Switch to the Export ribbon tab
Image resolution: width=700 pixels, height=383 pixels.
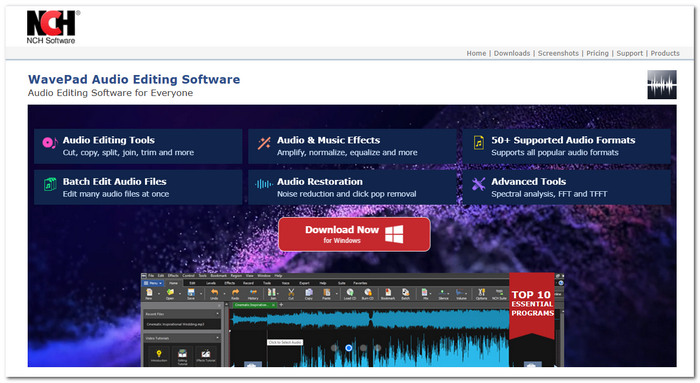click(304, 283)
